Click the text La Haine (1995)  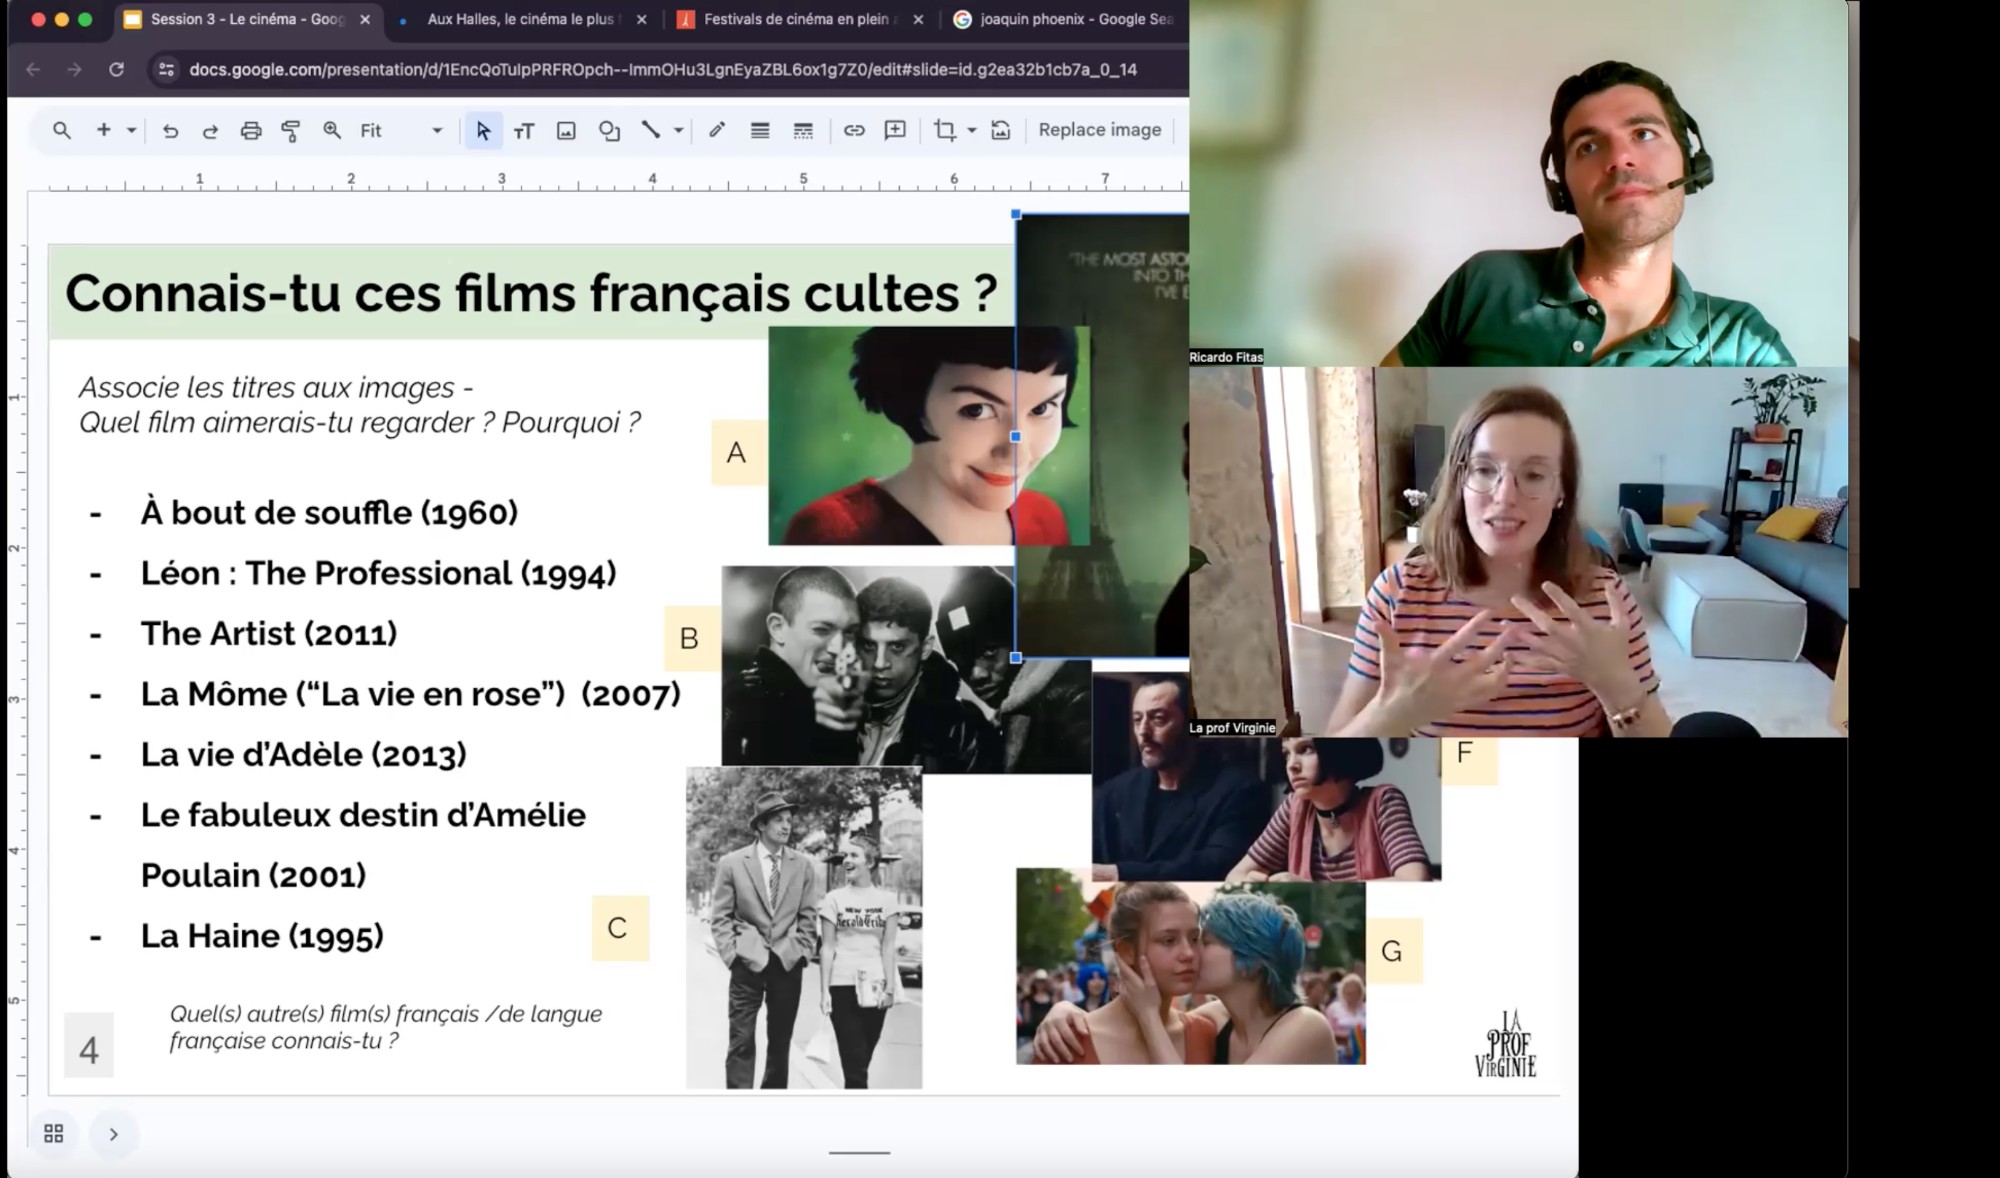tap(262, 936)
